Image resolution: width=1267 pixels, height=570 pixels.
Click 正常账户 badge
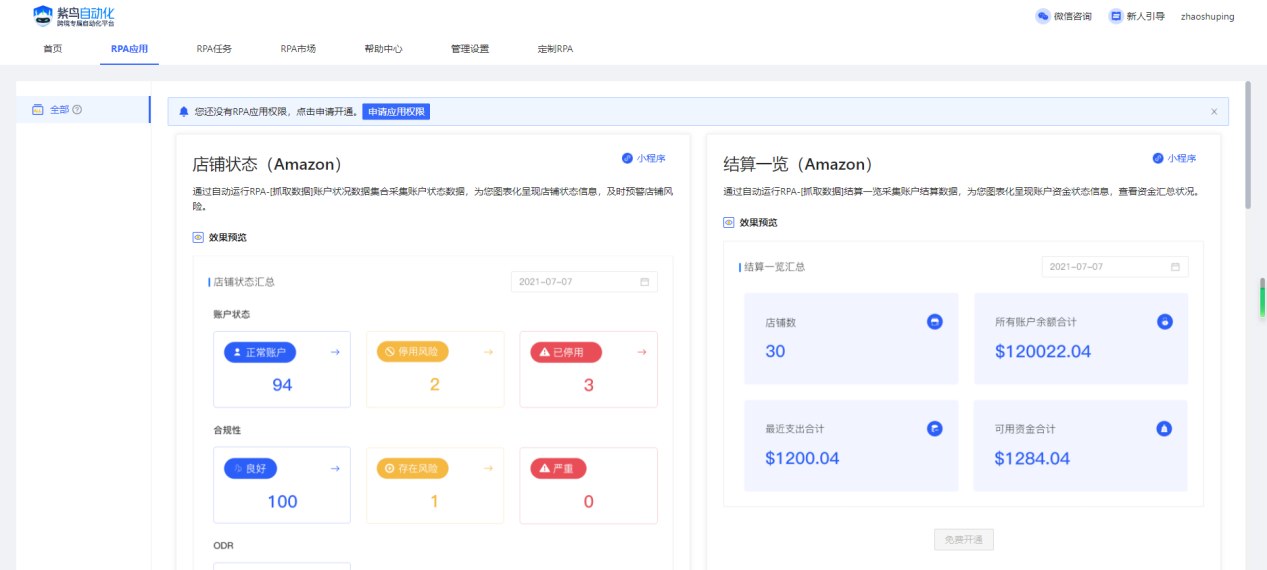click(260, 352)
